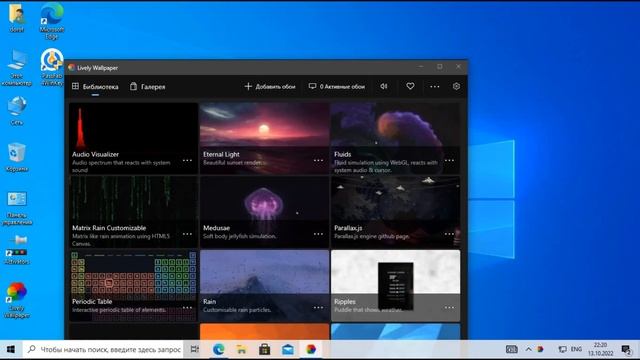640x360 pixels.
Task: Select the Rain wallpaper
Action: coord(264,286)
